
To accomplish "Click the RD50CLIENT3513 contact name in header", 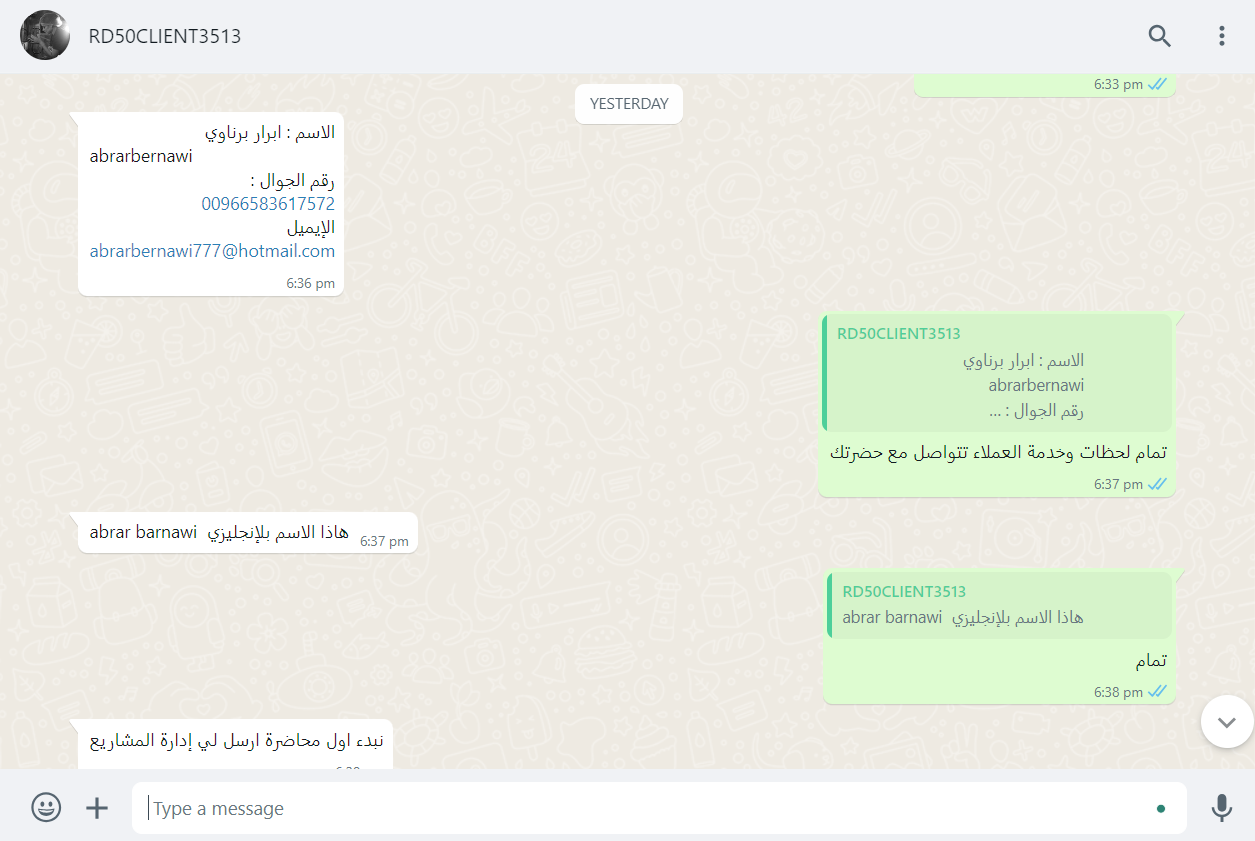I will [x=165, y=36].
